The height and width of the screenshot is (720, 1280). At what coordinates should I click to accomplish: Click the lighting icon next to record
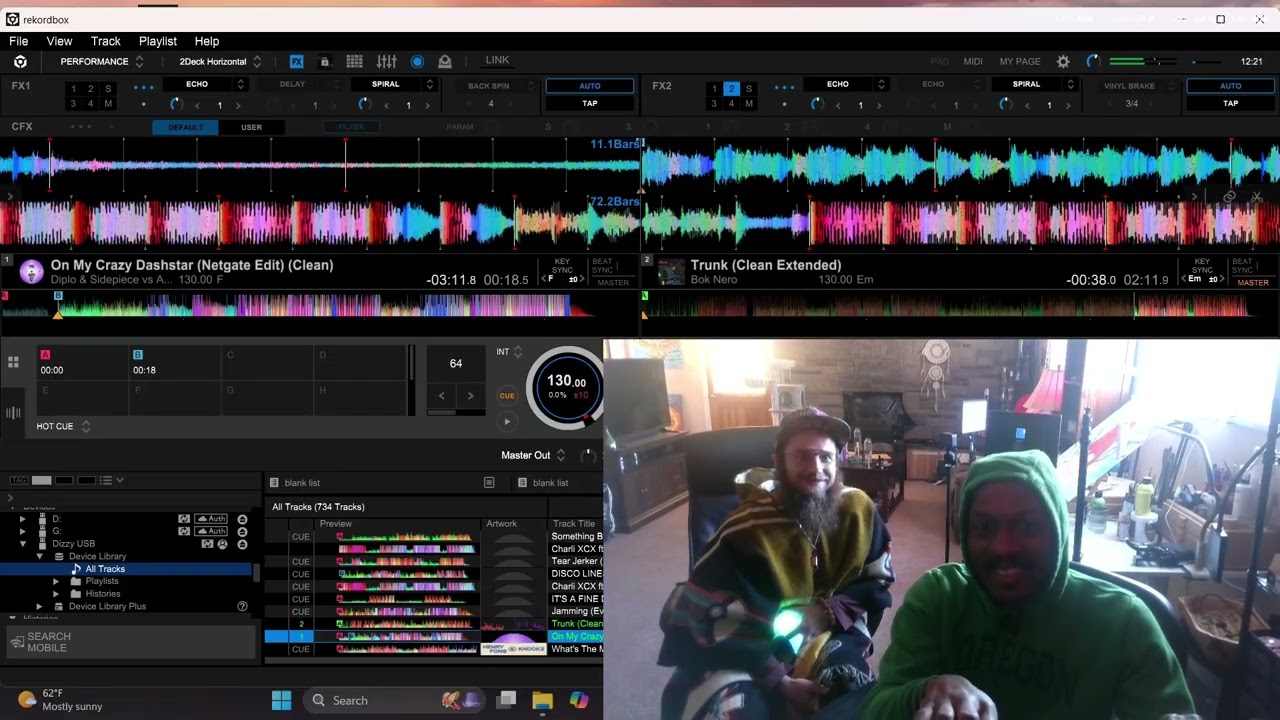point(445,61)
